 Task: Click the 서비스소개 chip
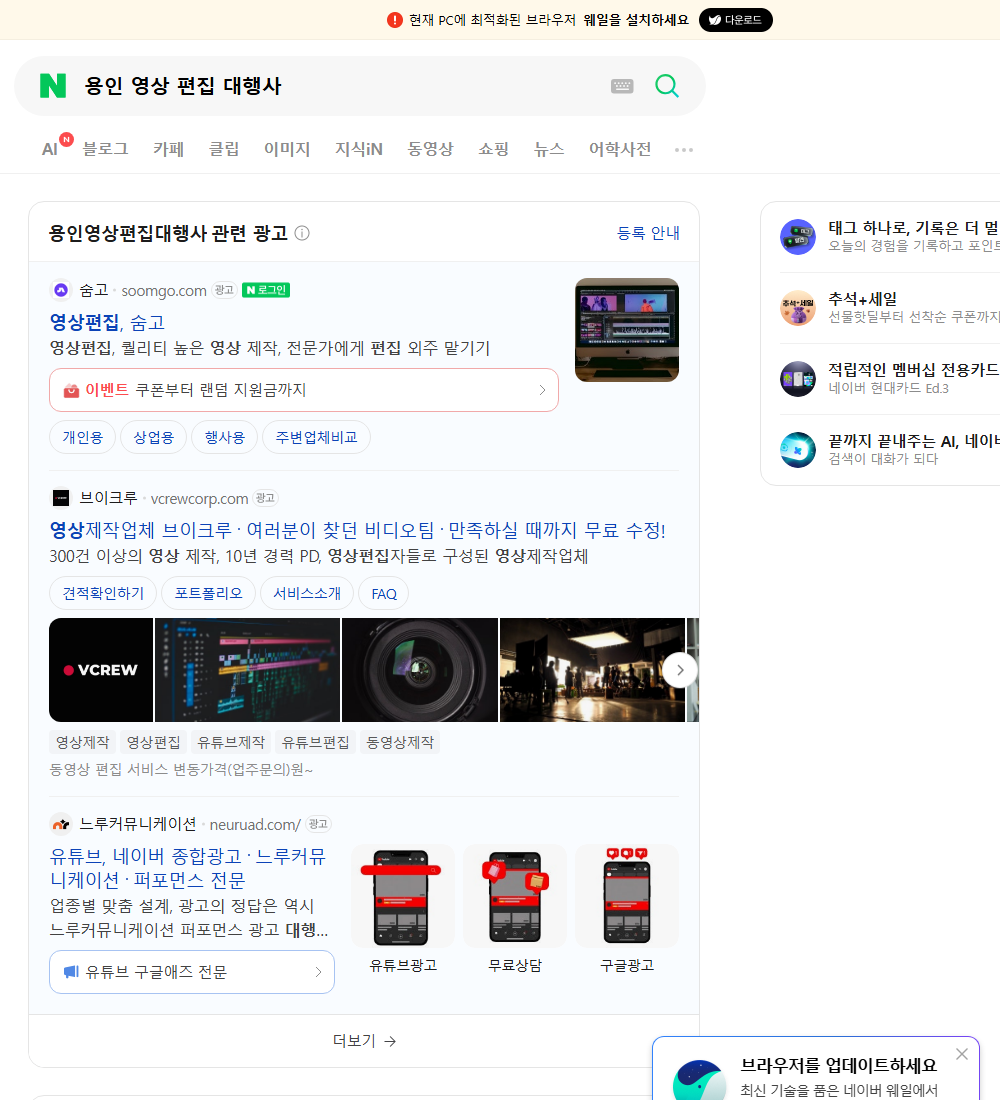click(x=307, y=593)
